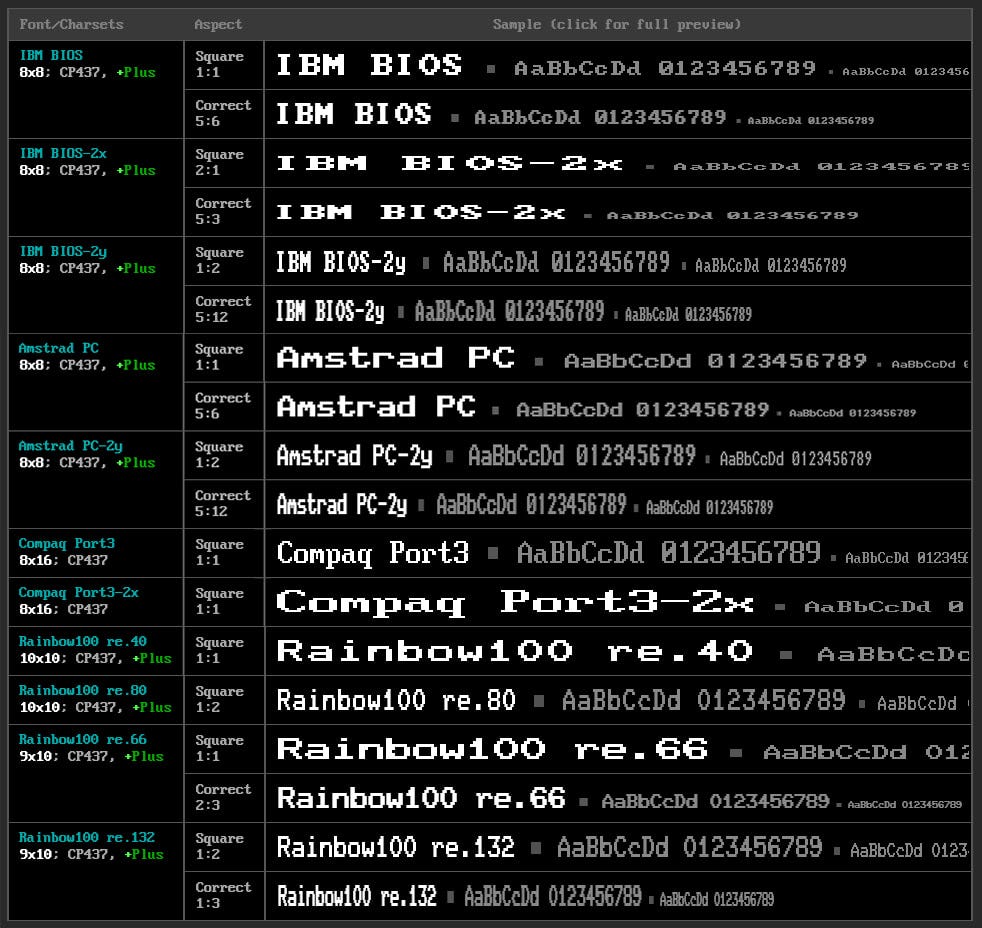Image resolution: width=982 pixels, height=928 pixels.
Task: Click +Plus label under IBM BIOS
Action: pos(136,72)
